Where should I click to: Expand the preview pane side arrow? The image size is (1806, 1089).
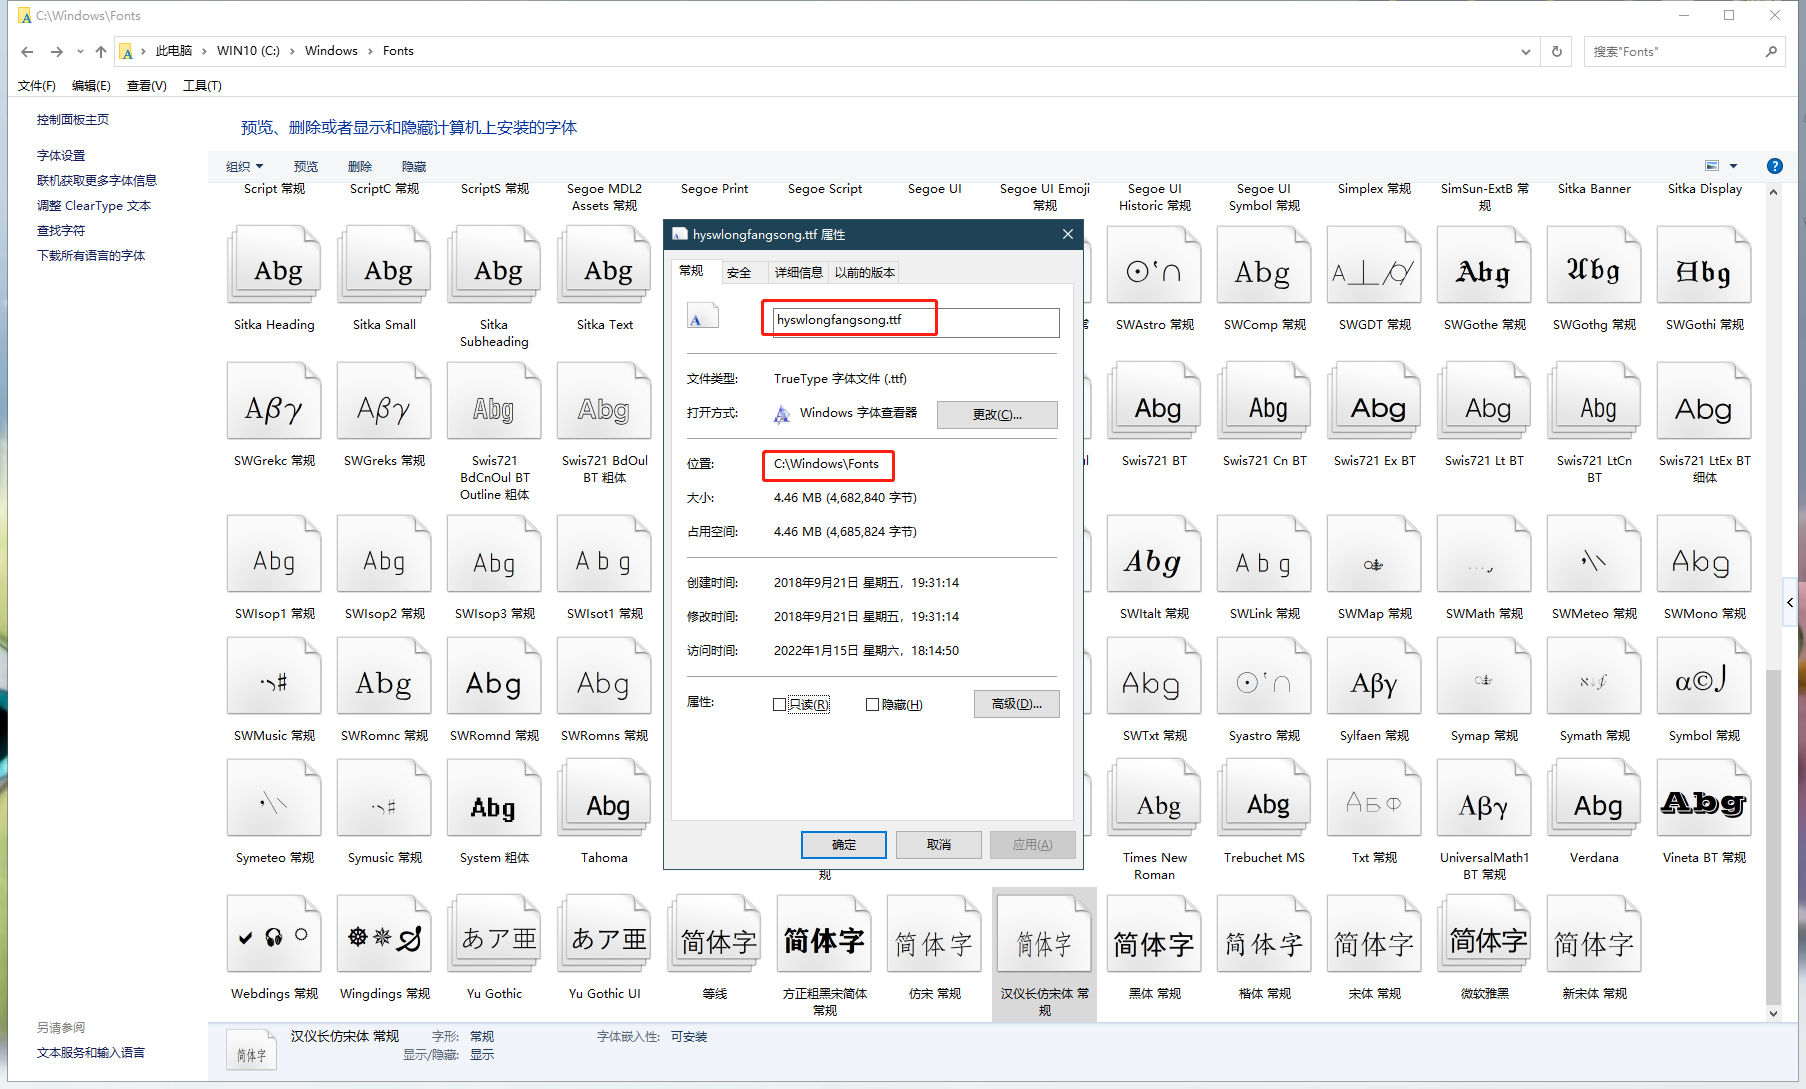click(1790, 602)
